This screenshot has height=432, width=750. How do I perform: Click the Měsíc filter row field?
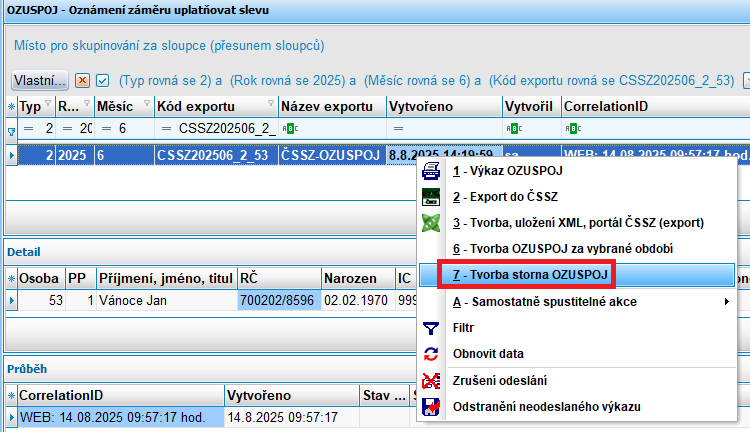(120, 128)
